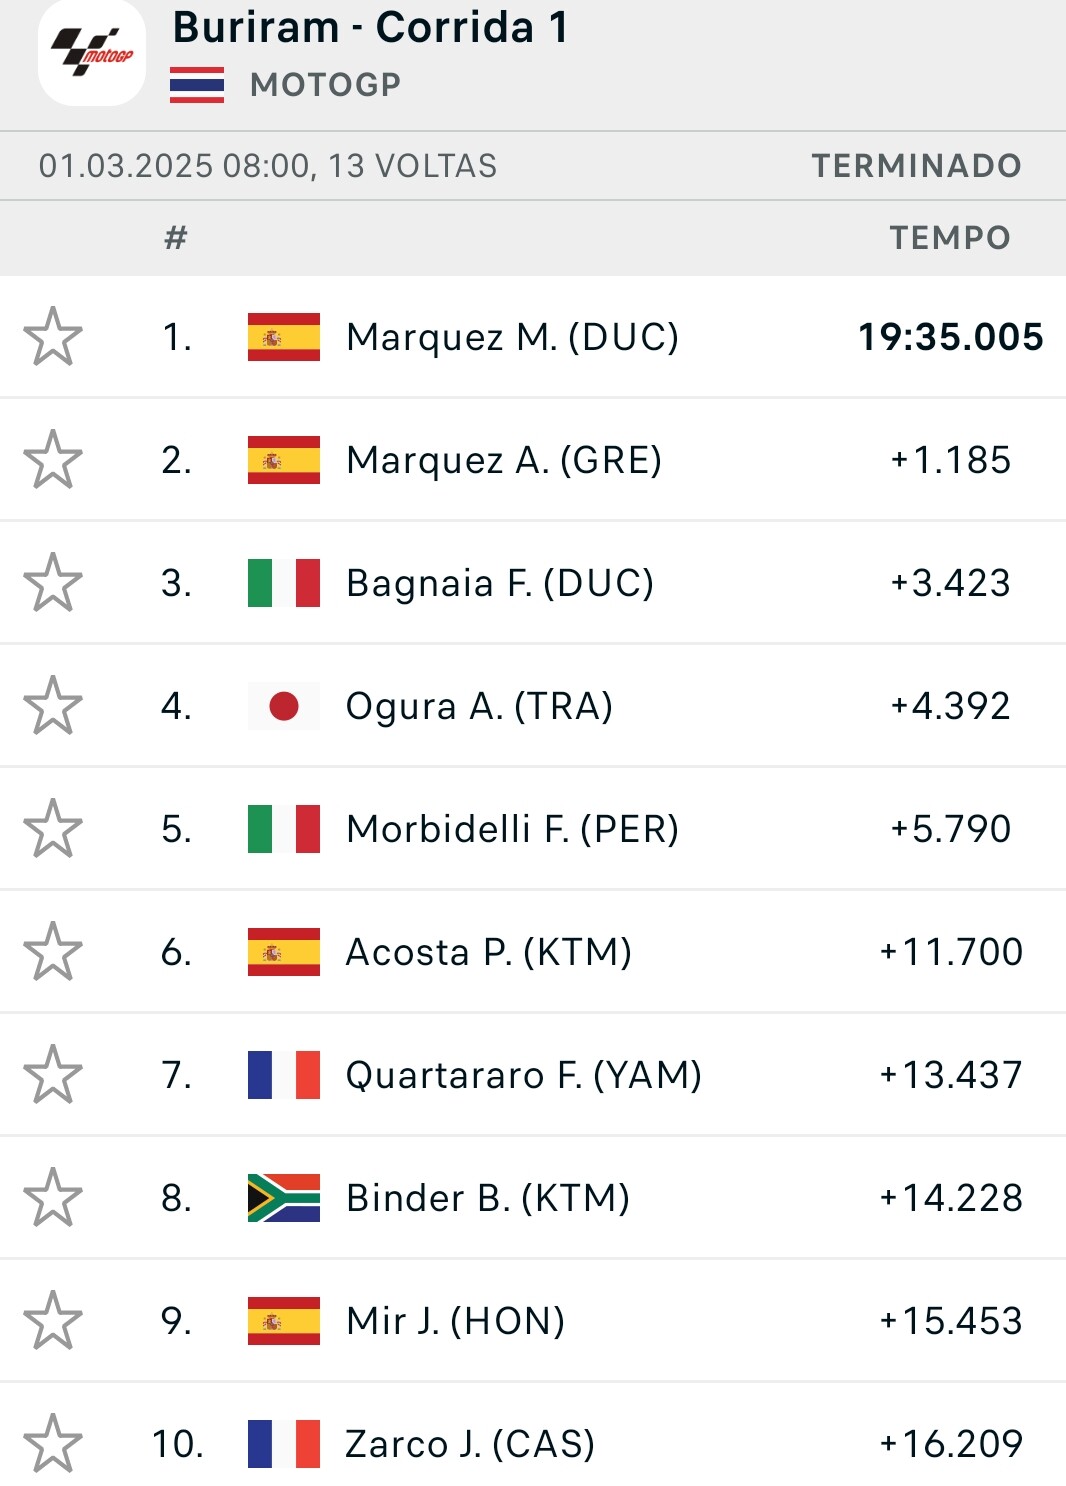Toggle the star beside Ogura A.
Viewport: 1066px width, 1486px height.
[x=53, y=706]
